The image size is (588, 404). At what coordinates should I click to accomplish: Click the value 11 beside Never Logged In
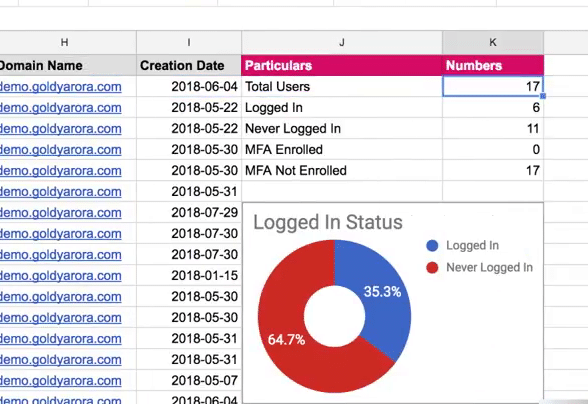493,129
